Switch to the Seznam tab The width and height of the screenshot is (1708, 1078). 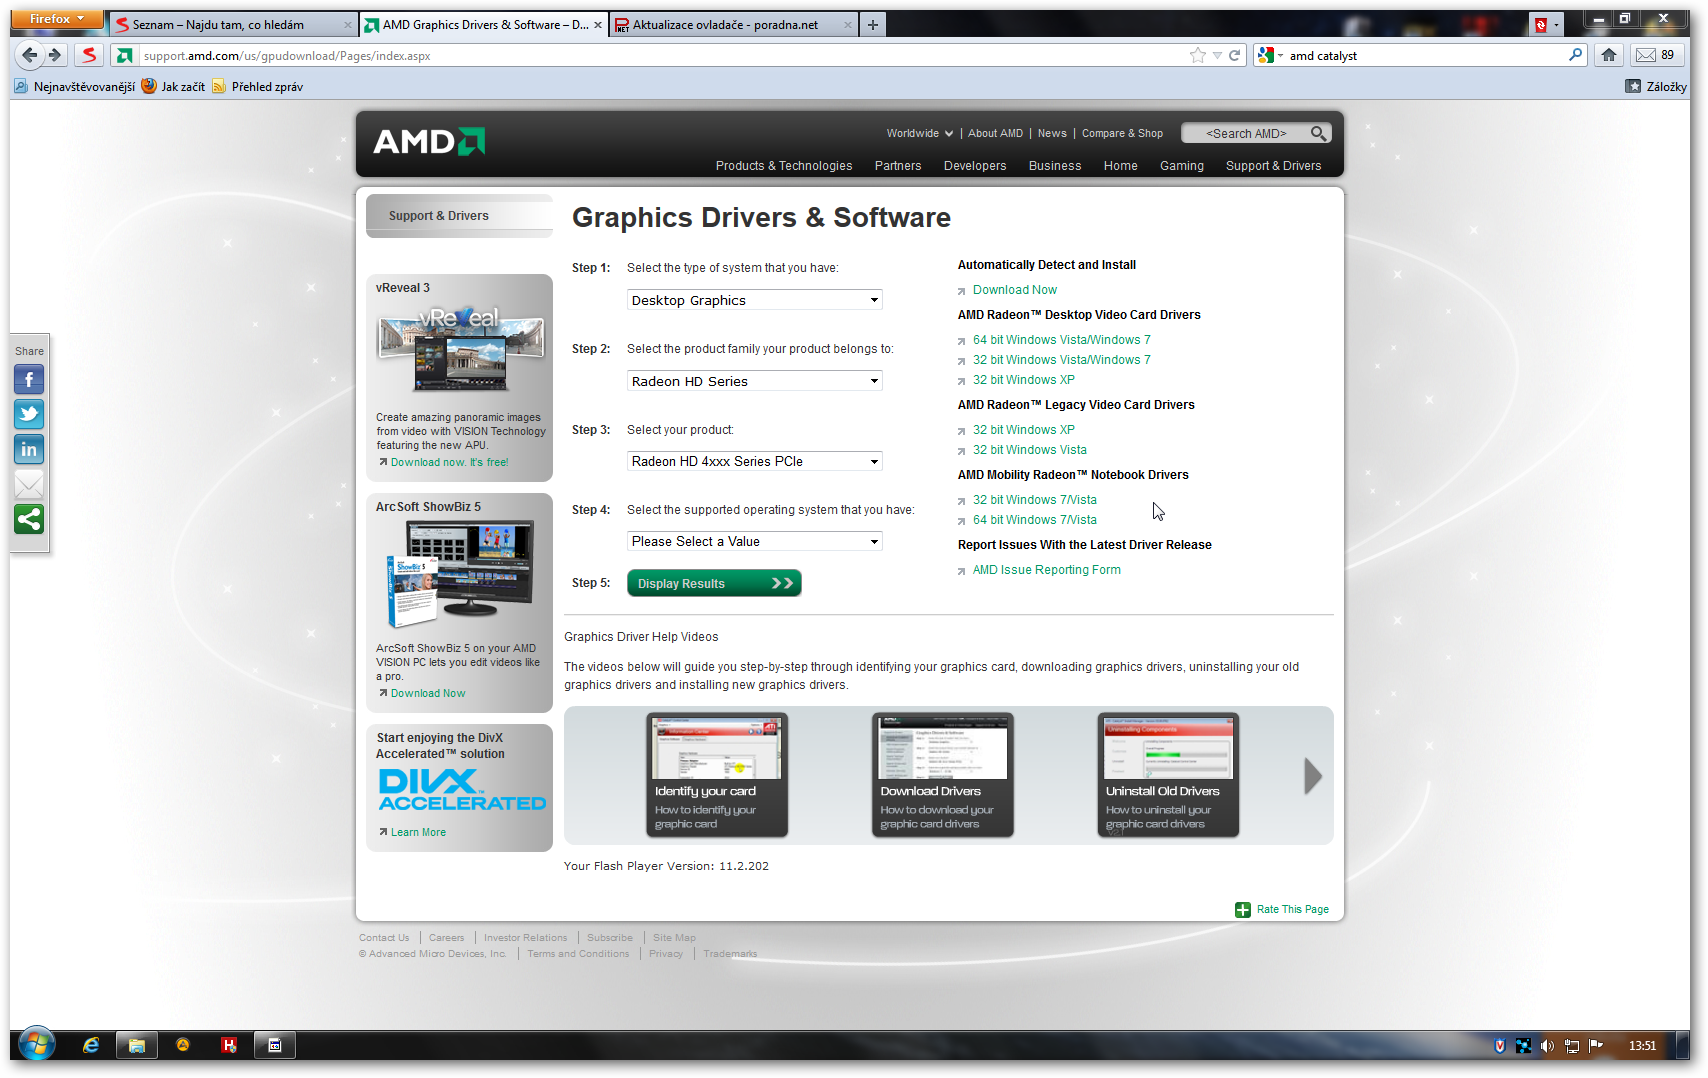click(233, 25)
